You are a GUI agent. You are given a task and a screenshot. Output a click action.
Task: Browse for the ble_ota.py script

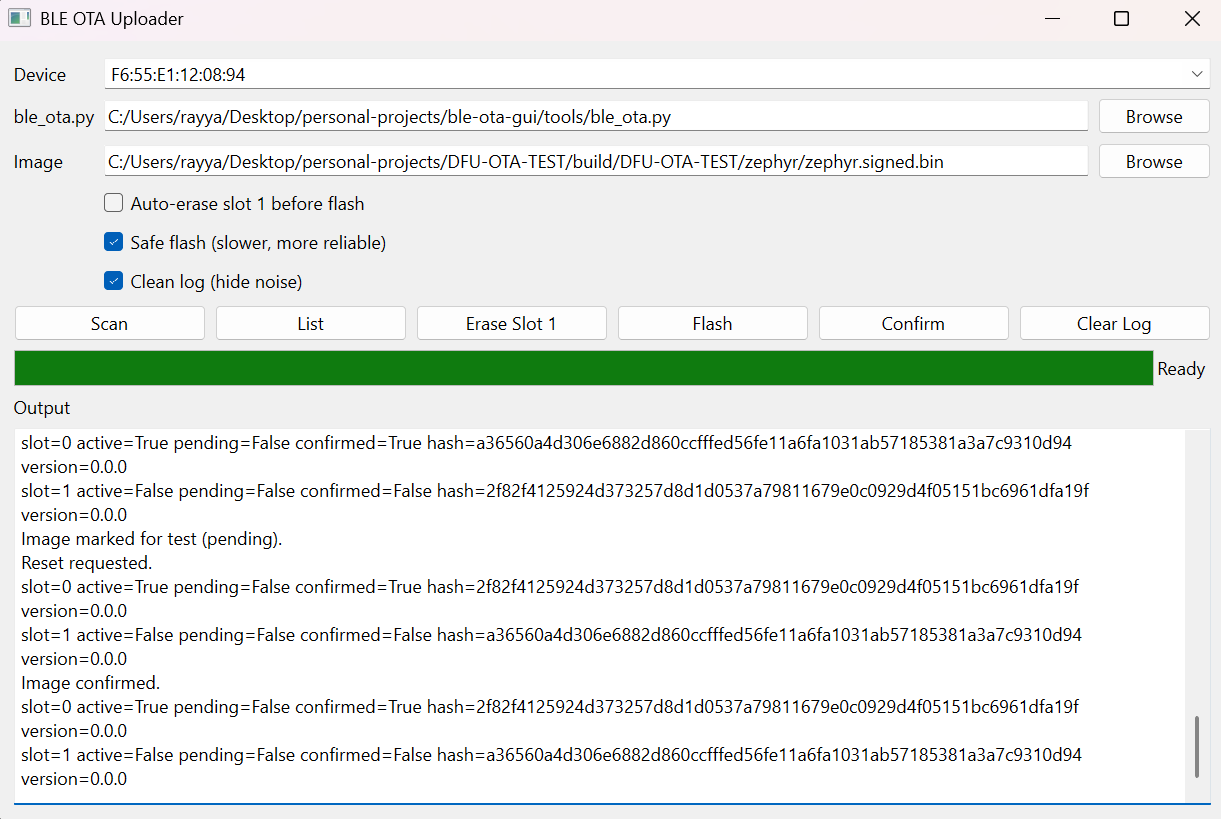point(1154,116)
